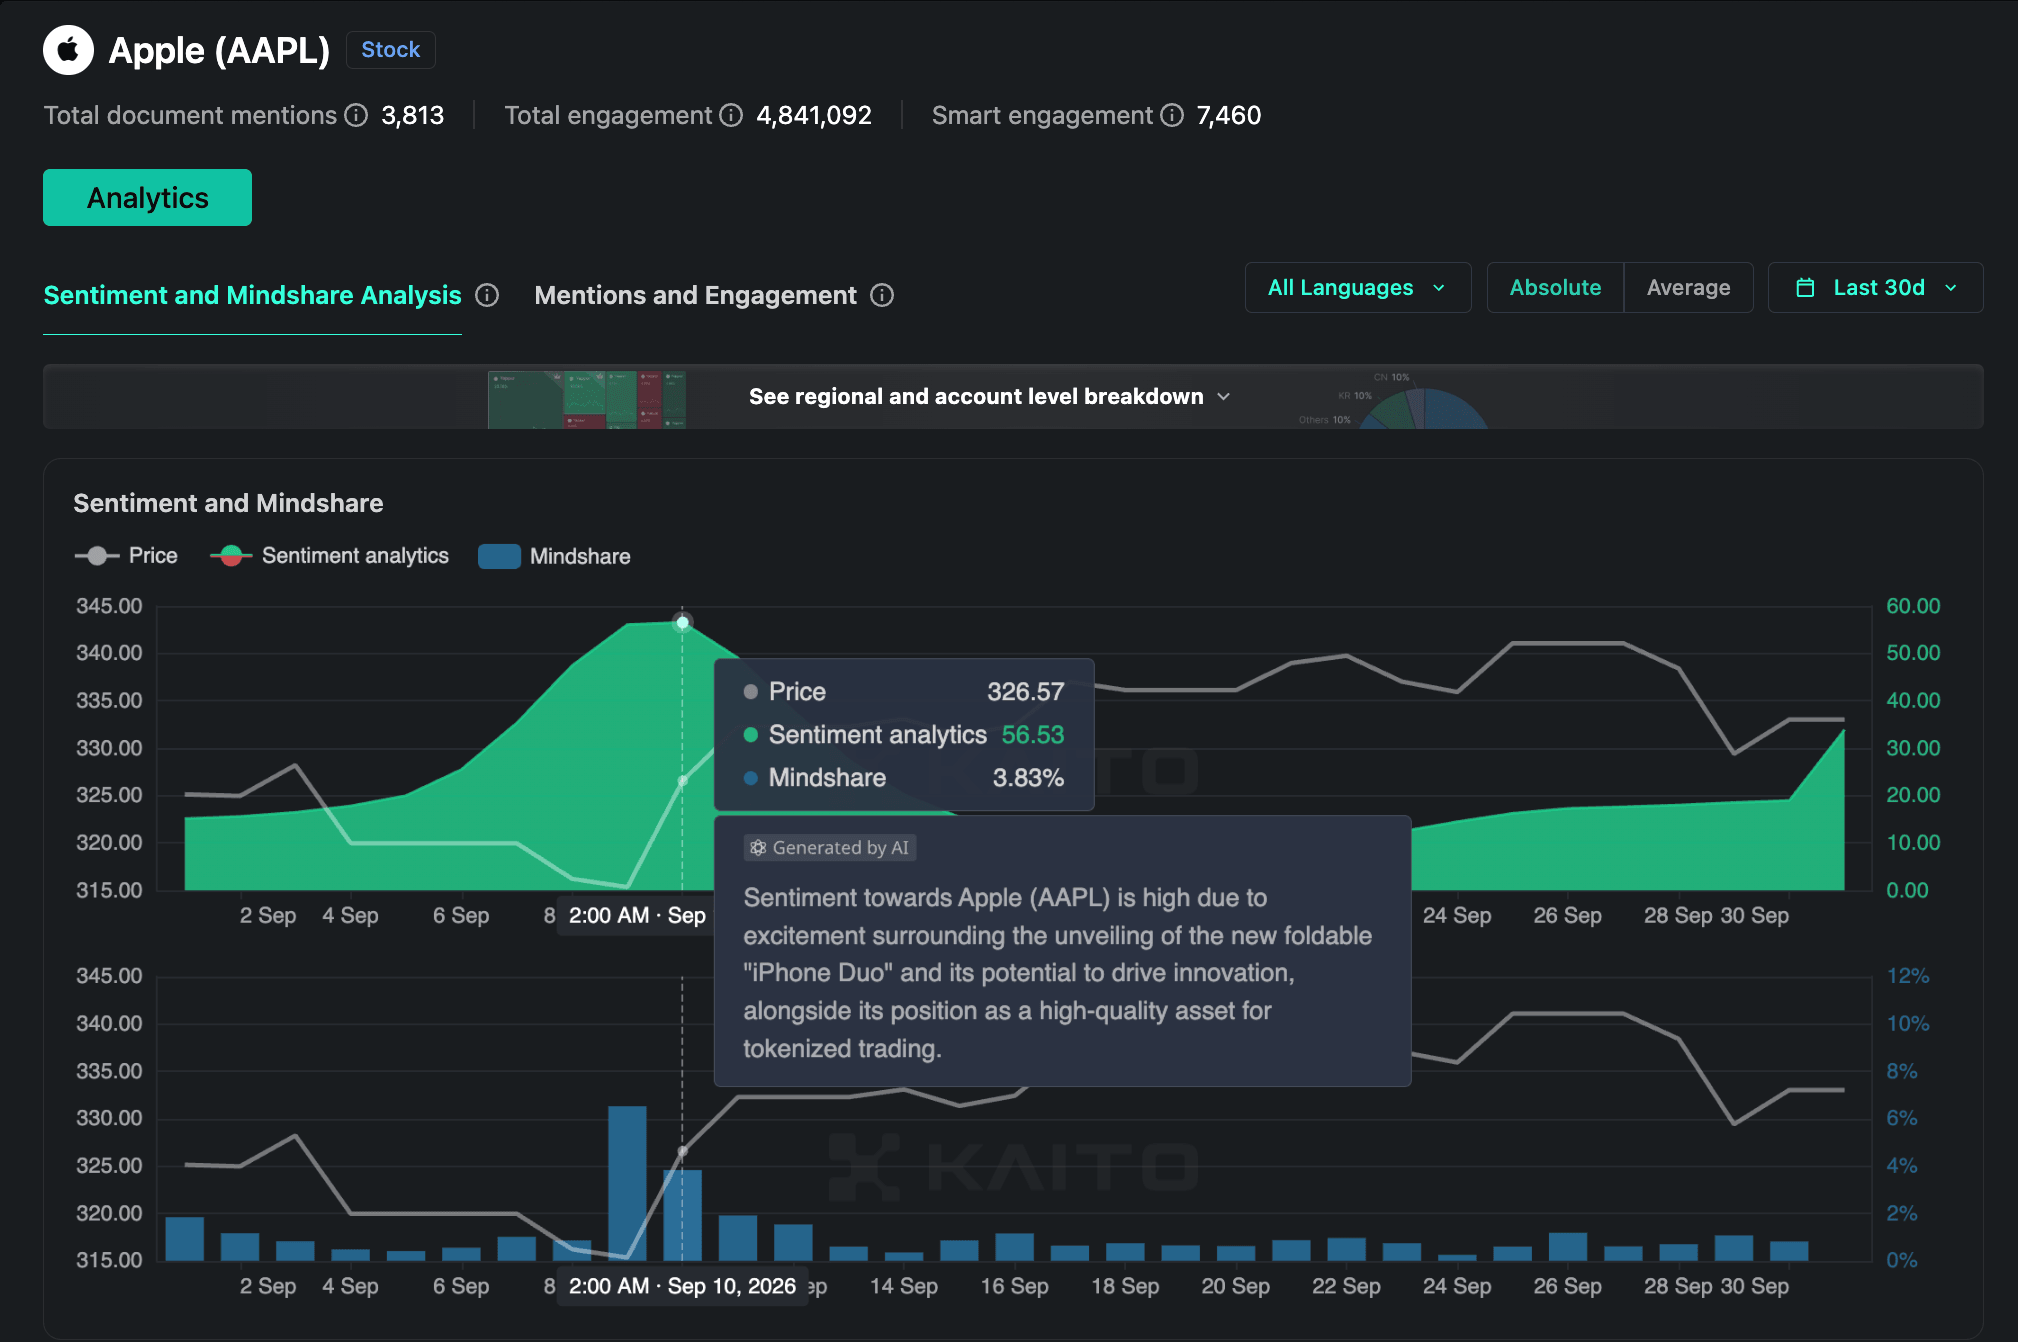Select Sentiment and Mindshare Analysis tab
The height and width of the screenshot is (1342, 2018).
tap(252, 296)
